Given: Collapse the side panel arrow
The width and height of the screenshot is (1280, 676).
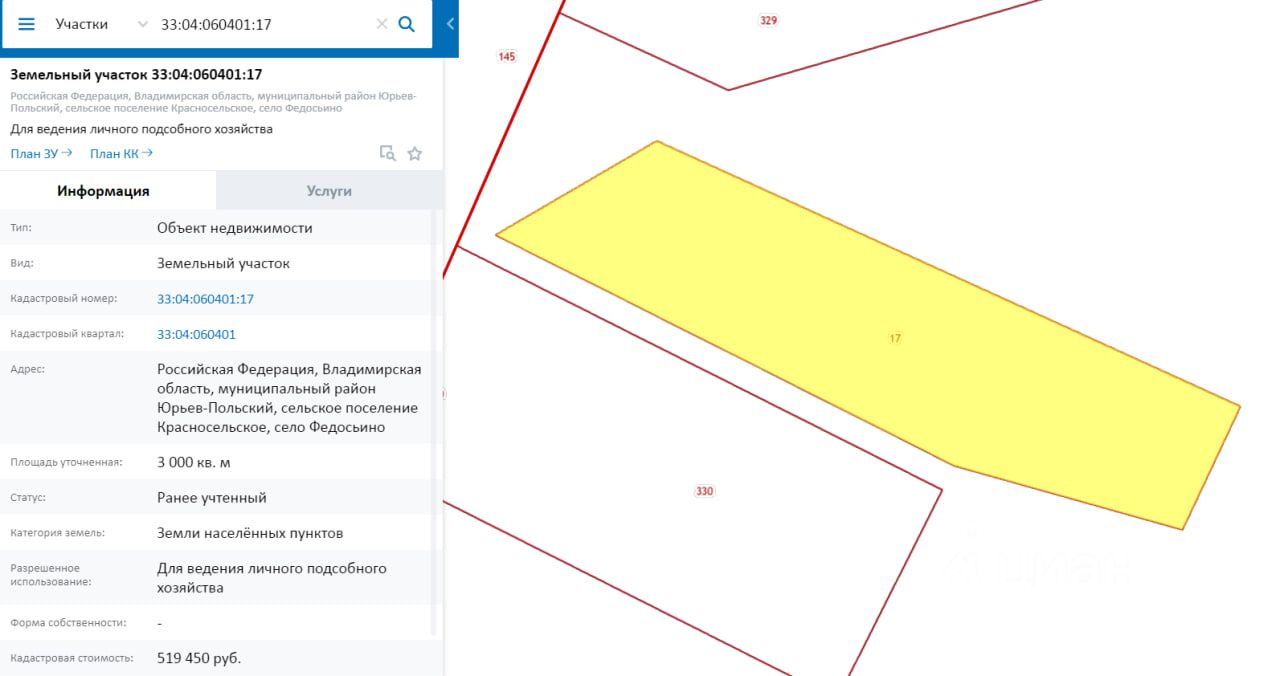Looking at the screenshot, I should (x=450, y=24).
